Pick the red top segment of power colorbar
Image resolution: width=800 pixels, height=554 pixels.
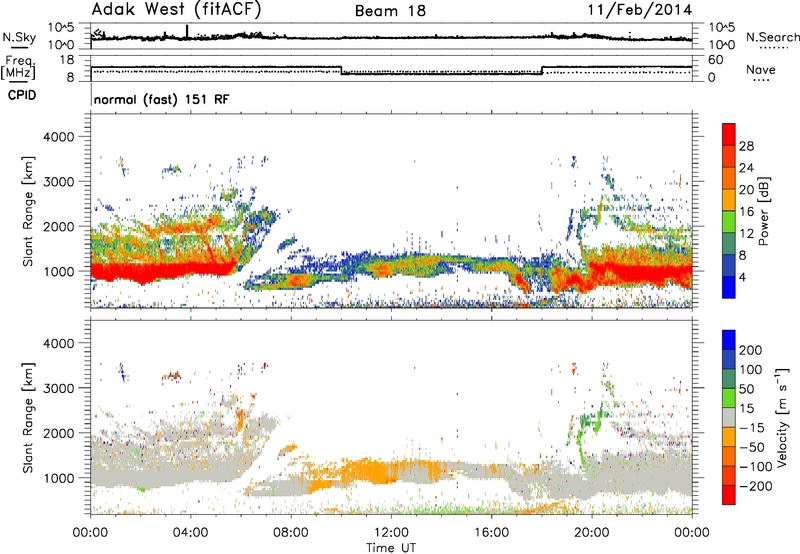[x=729, y=135]
